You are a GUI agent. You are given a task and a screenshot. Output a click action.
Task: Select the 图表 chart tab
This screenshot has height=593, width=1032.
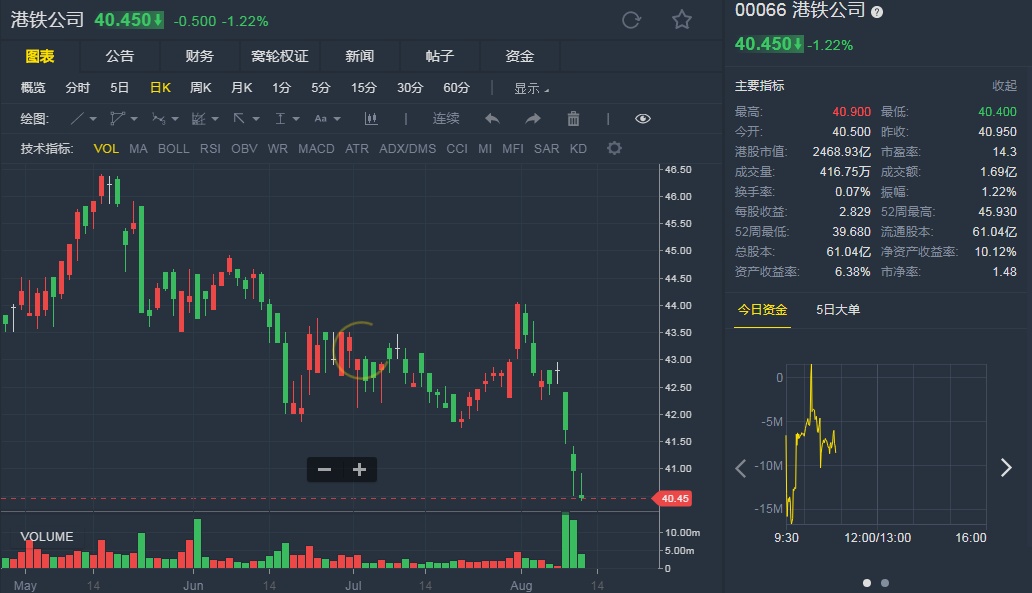tap(39, 56)
